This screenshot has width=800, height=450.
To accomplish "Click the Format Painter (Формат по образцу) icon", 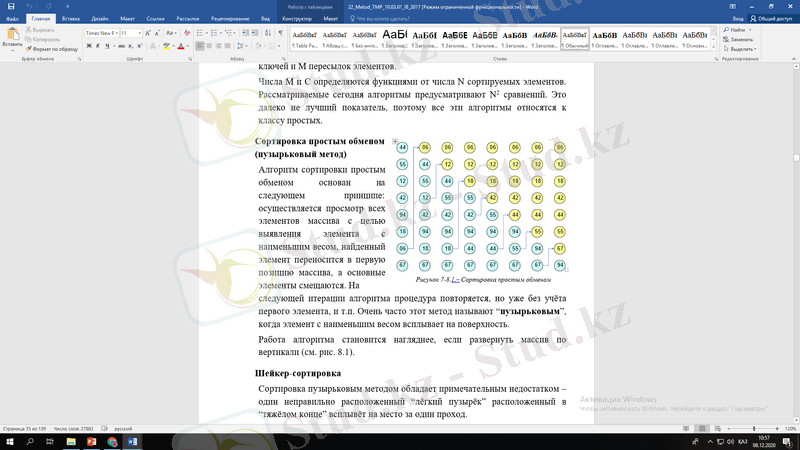I will (31, 48).
